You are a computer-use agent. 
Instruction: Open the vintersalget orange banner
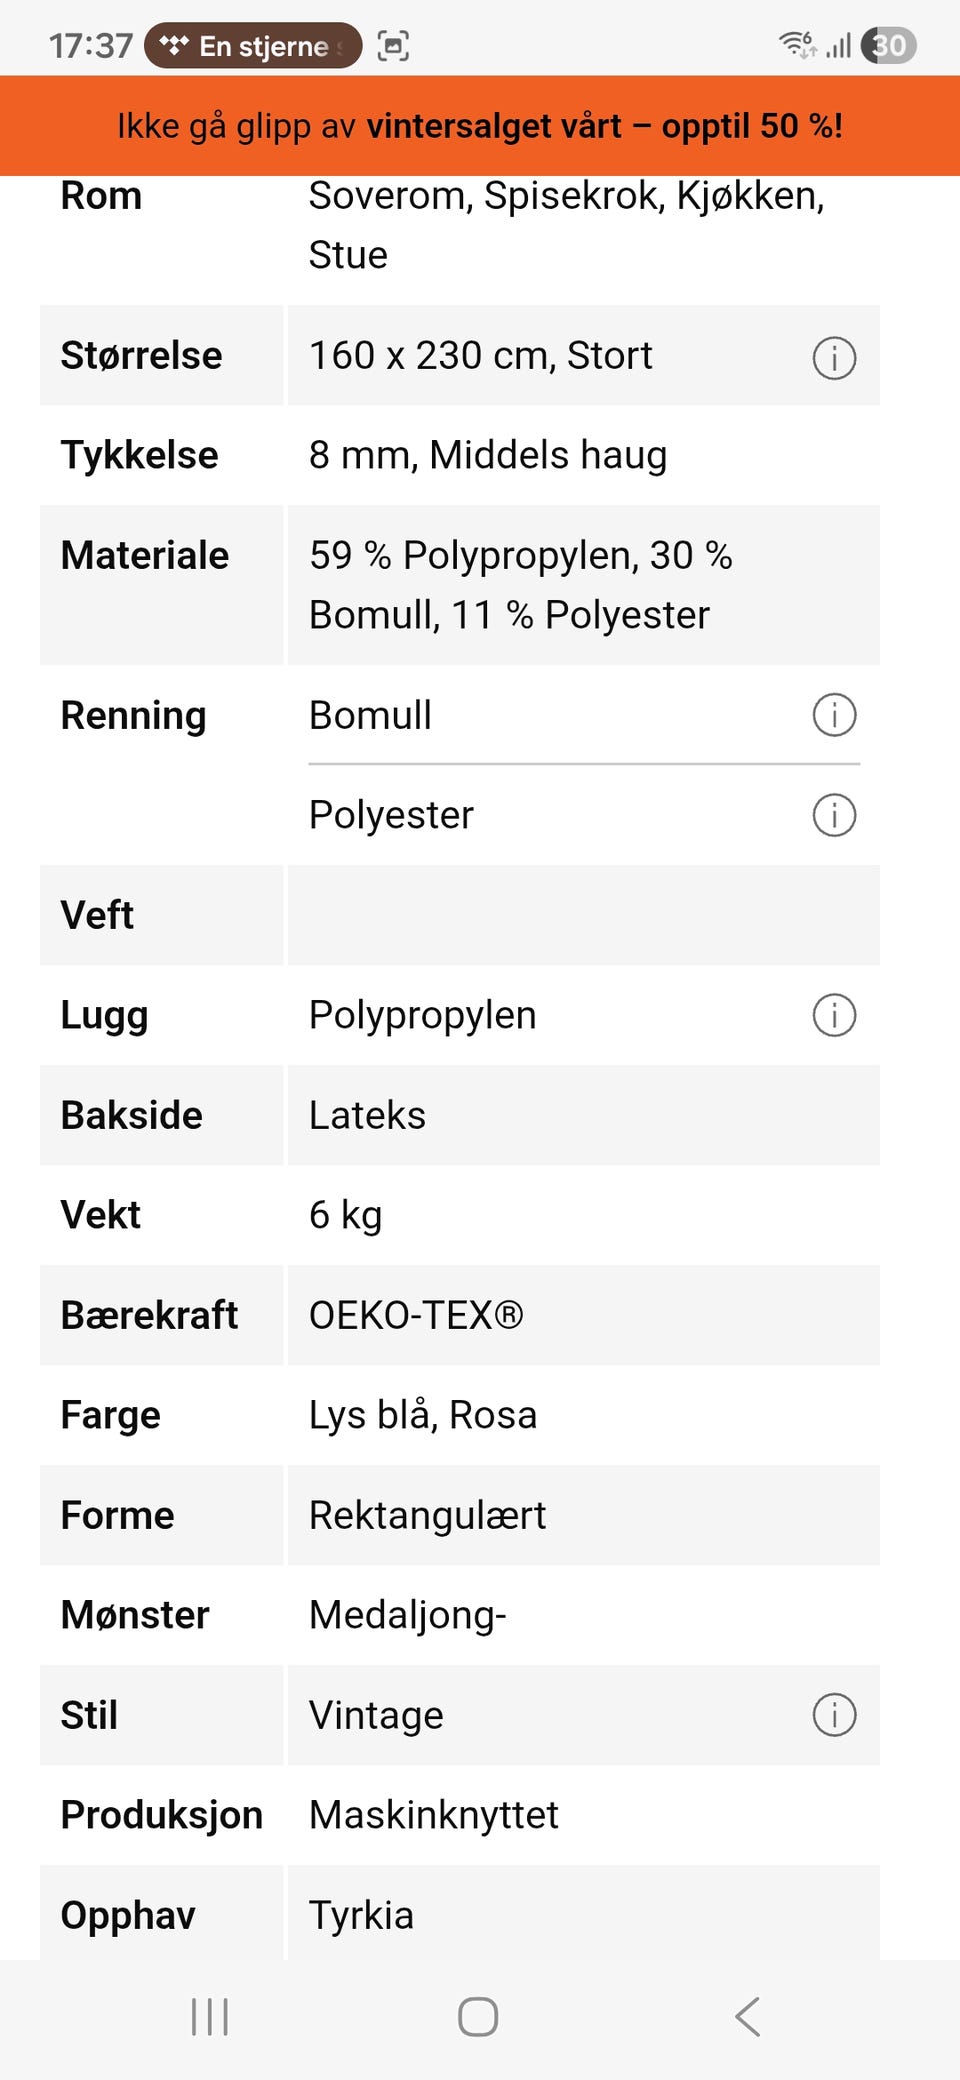[480, 126]
